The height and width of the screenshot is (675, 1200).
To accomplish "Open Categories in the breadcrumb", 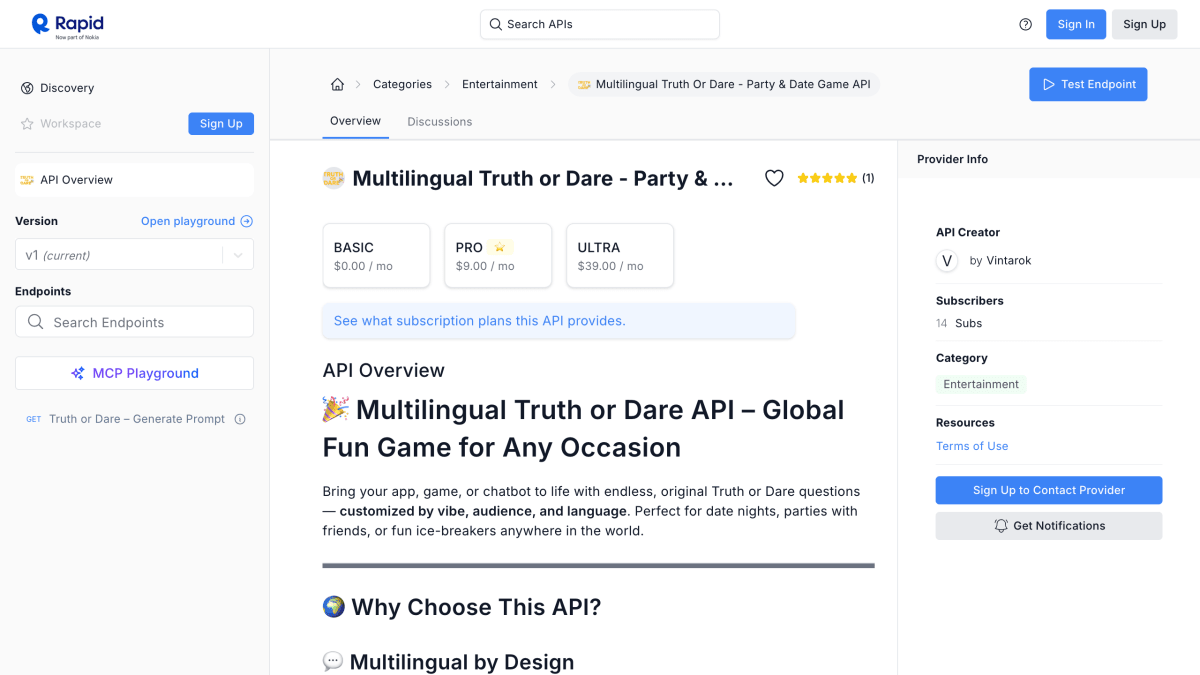I will (x=402, y=84).
